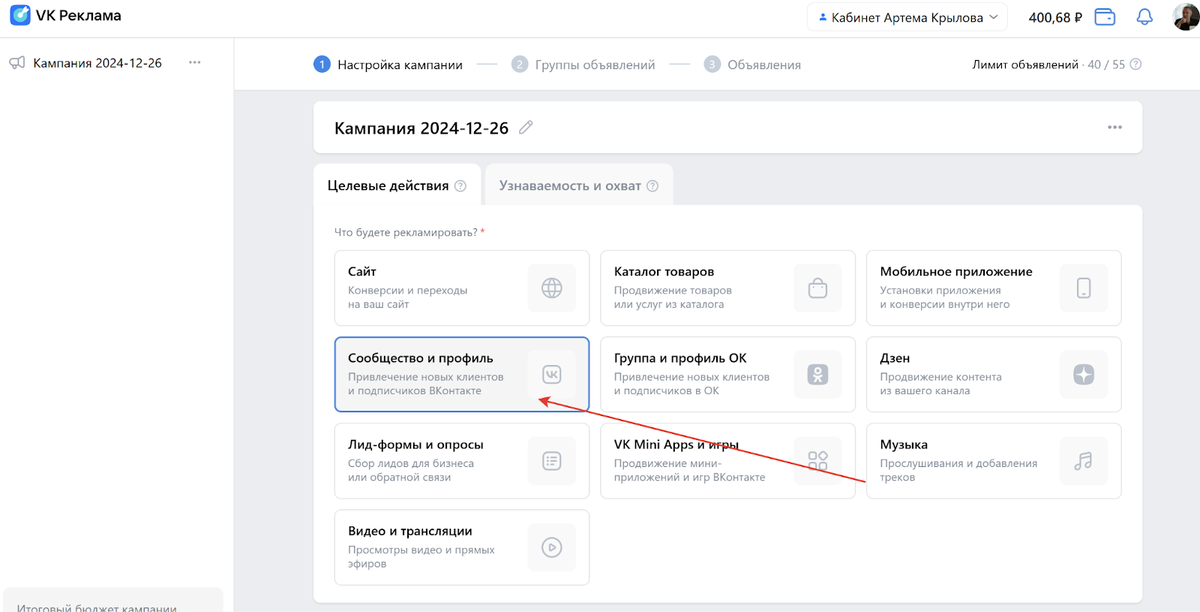Click the VK icon on Сообщество и профиль
This screenshot has width=1200, height=612.
point(552,374)
